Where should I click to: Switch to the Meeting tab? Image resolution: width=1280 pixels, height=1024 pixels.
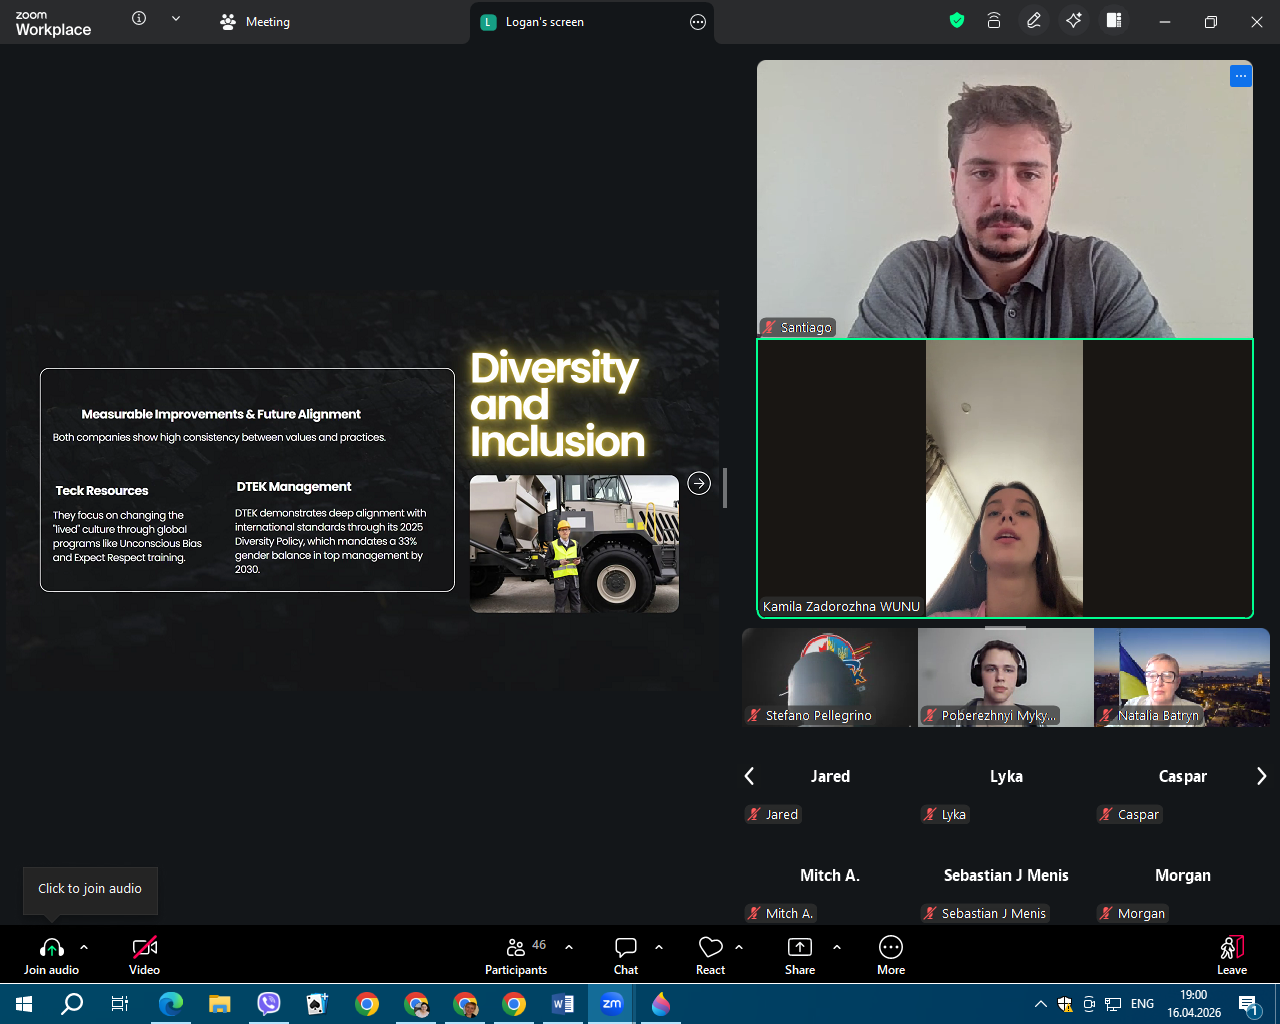click(x=255, y=22)
